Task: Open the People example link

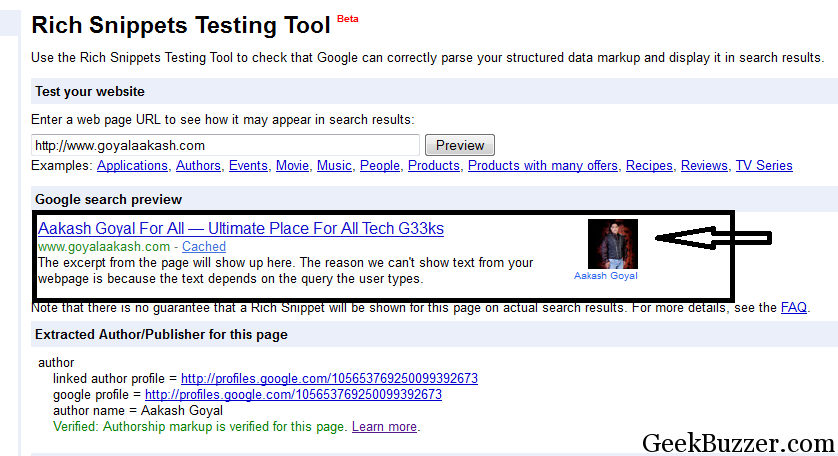Action: tap(380, 166)
